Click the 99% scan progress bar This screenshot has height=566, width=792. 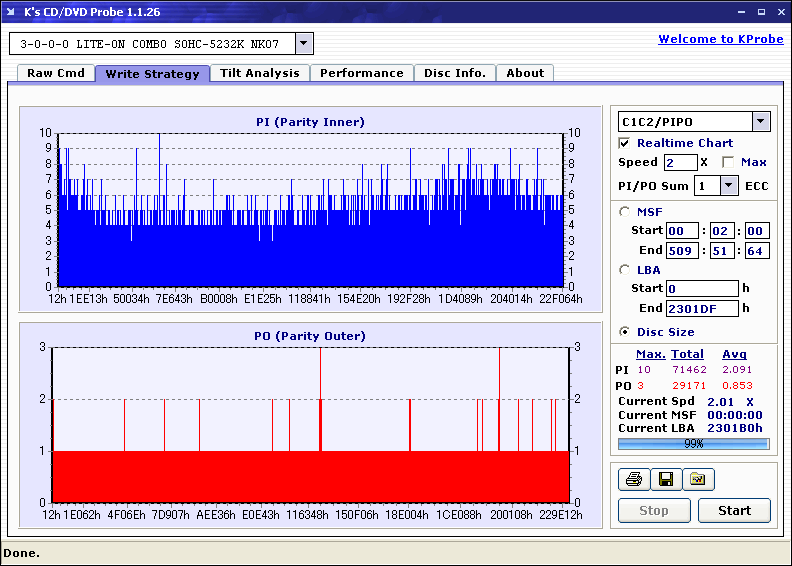pyautogui.click(x=693, y=443)
